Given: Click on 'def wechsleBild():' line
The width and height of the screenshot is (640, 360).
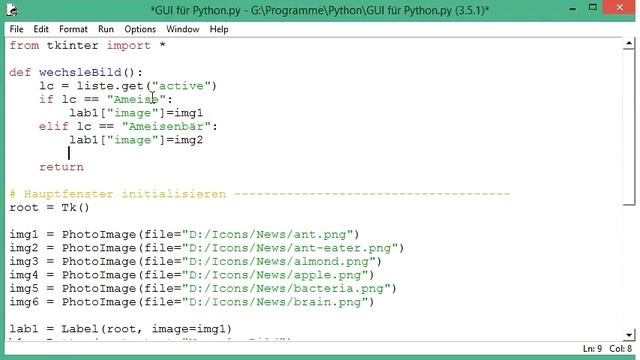Looking at the screenshot, I should coord(76,72).
